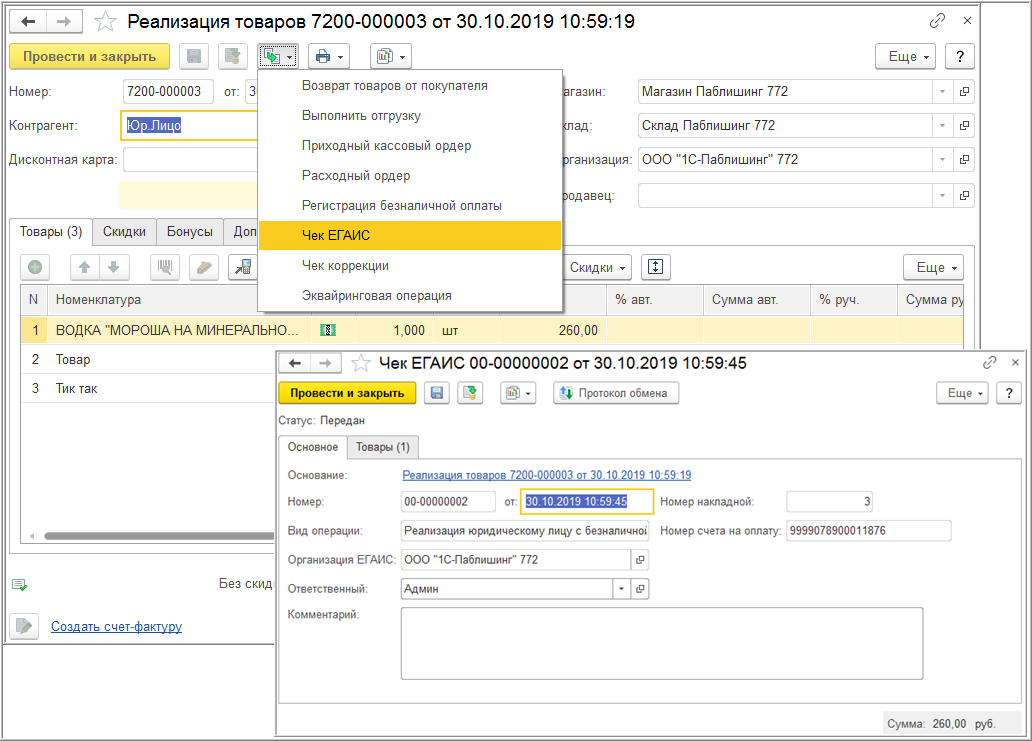Open reports icon dropdown in Реализация toolbar
Viewport: 1032px width, 741px height.
click(391, 57)
